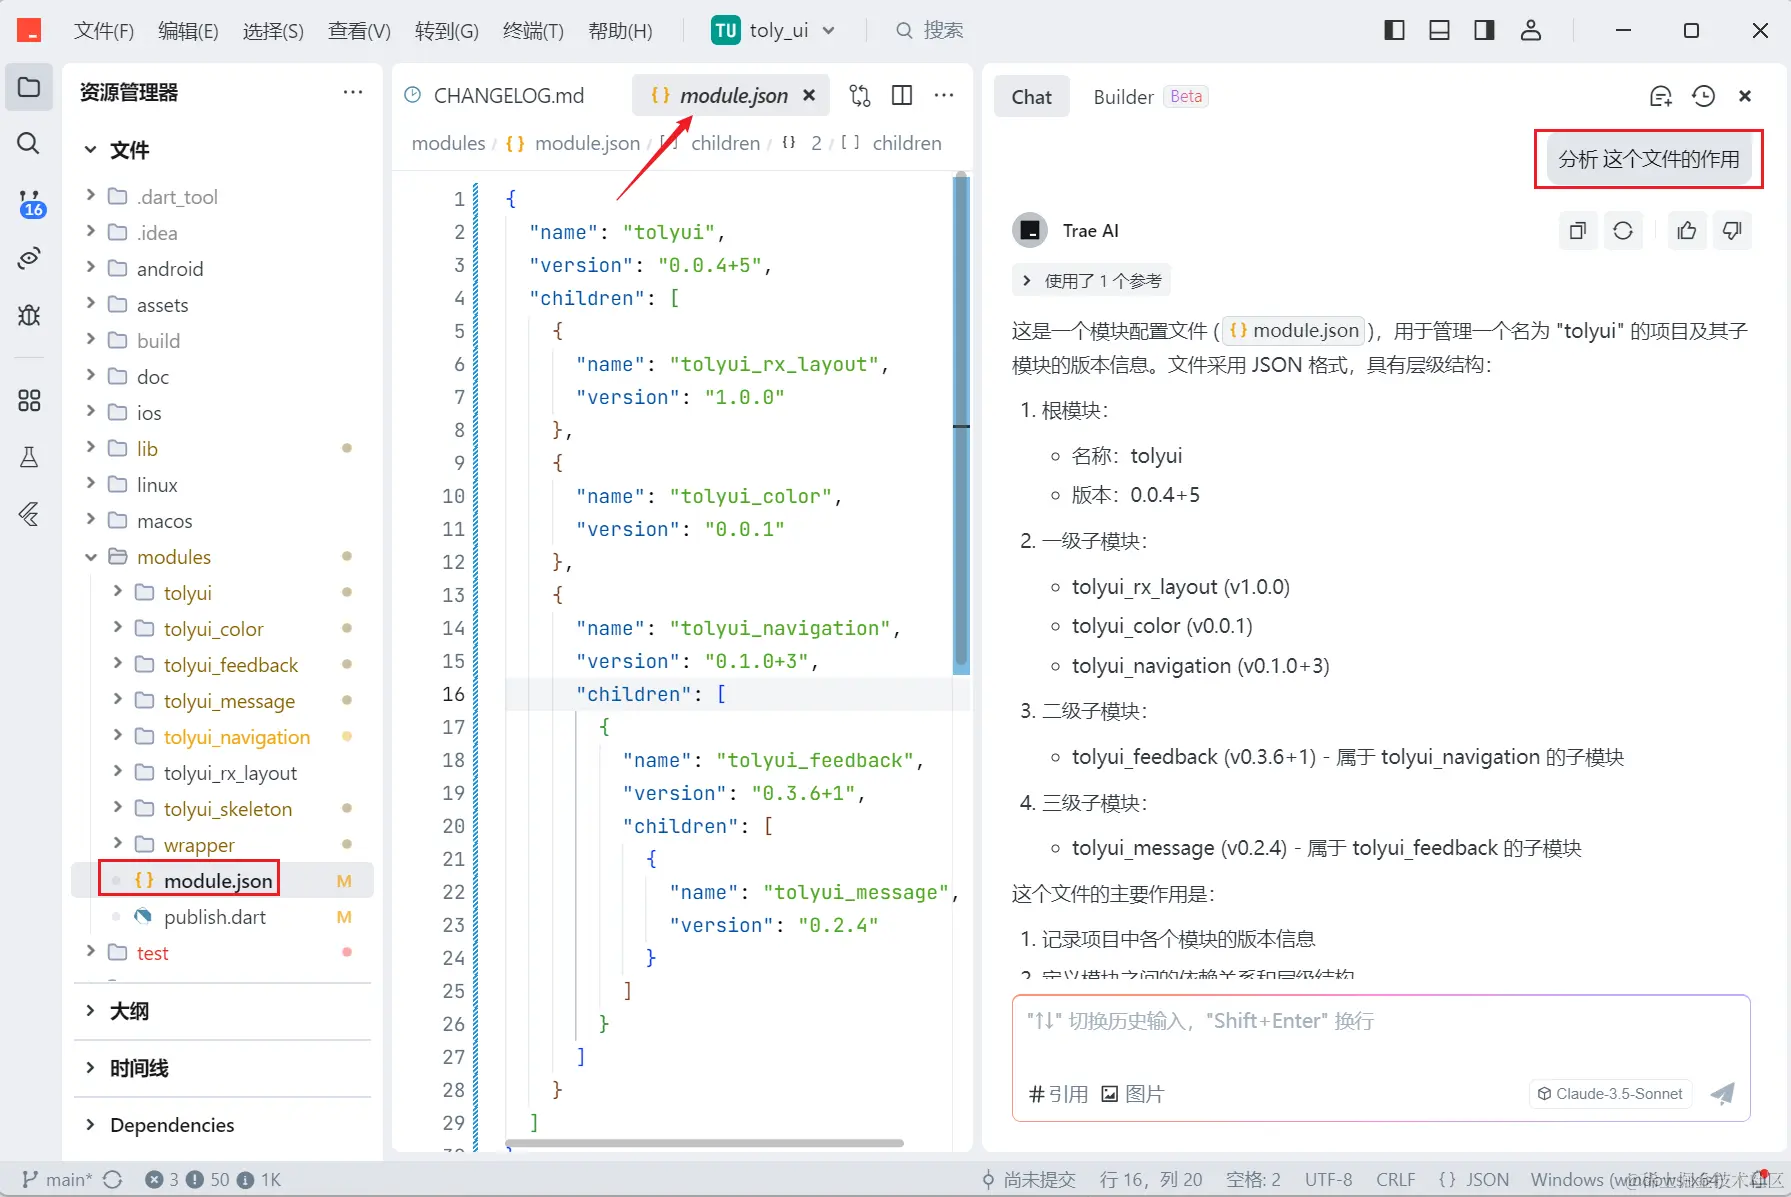1791x1197 pixels.
Task: Open the Run and Debug bug icon
Action: [x=29, y=315]
